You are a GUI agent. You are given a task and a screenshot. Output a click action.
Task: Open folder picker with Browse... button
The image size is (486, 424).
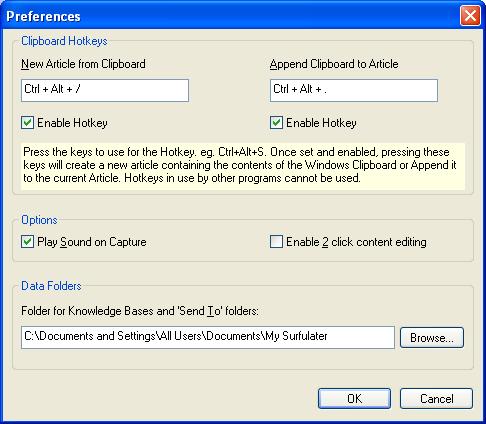(x=432, y=338)
